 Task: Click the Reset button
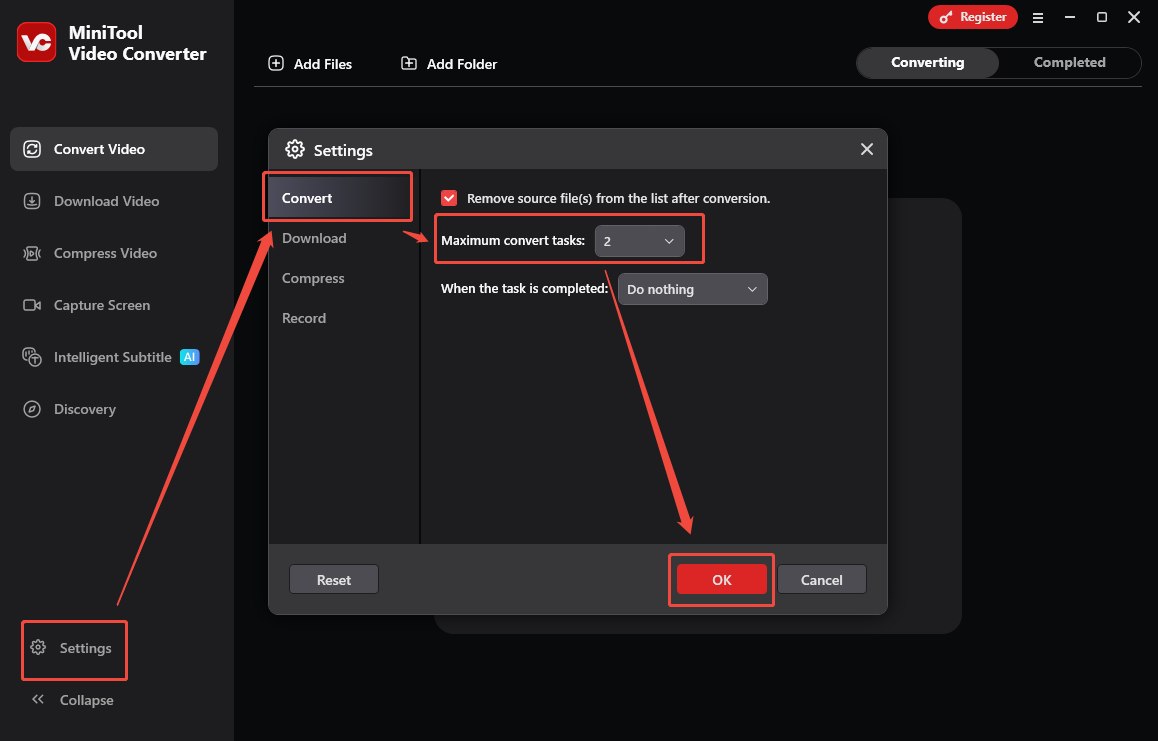pyautogui.click(x=333, y=579)
